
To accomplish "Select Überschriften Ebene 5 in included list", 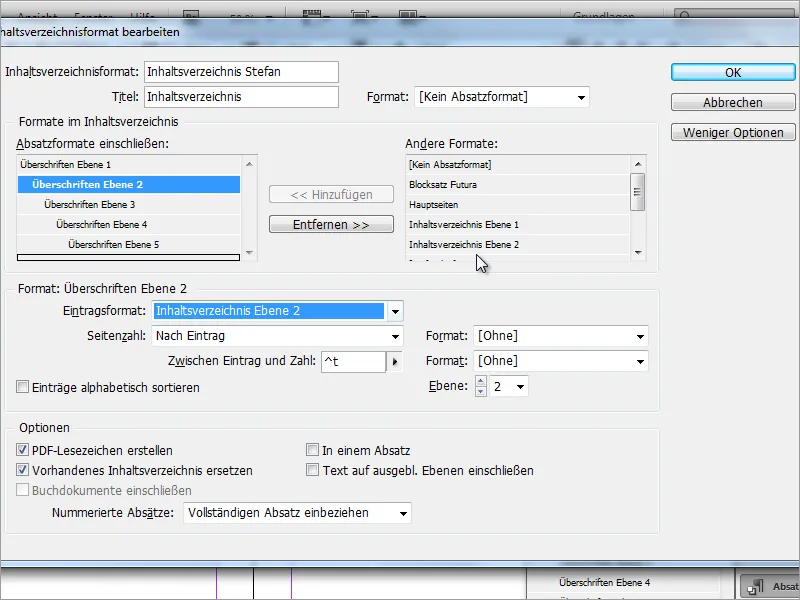I will click(x=129, y=244).
